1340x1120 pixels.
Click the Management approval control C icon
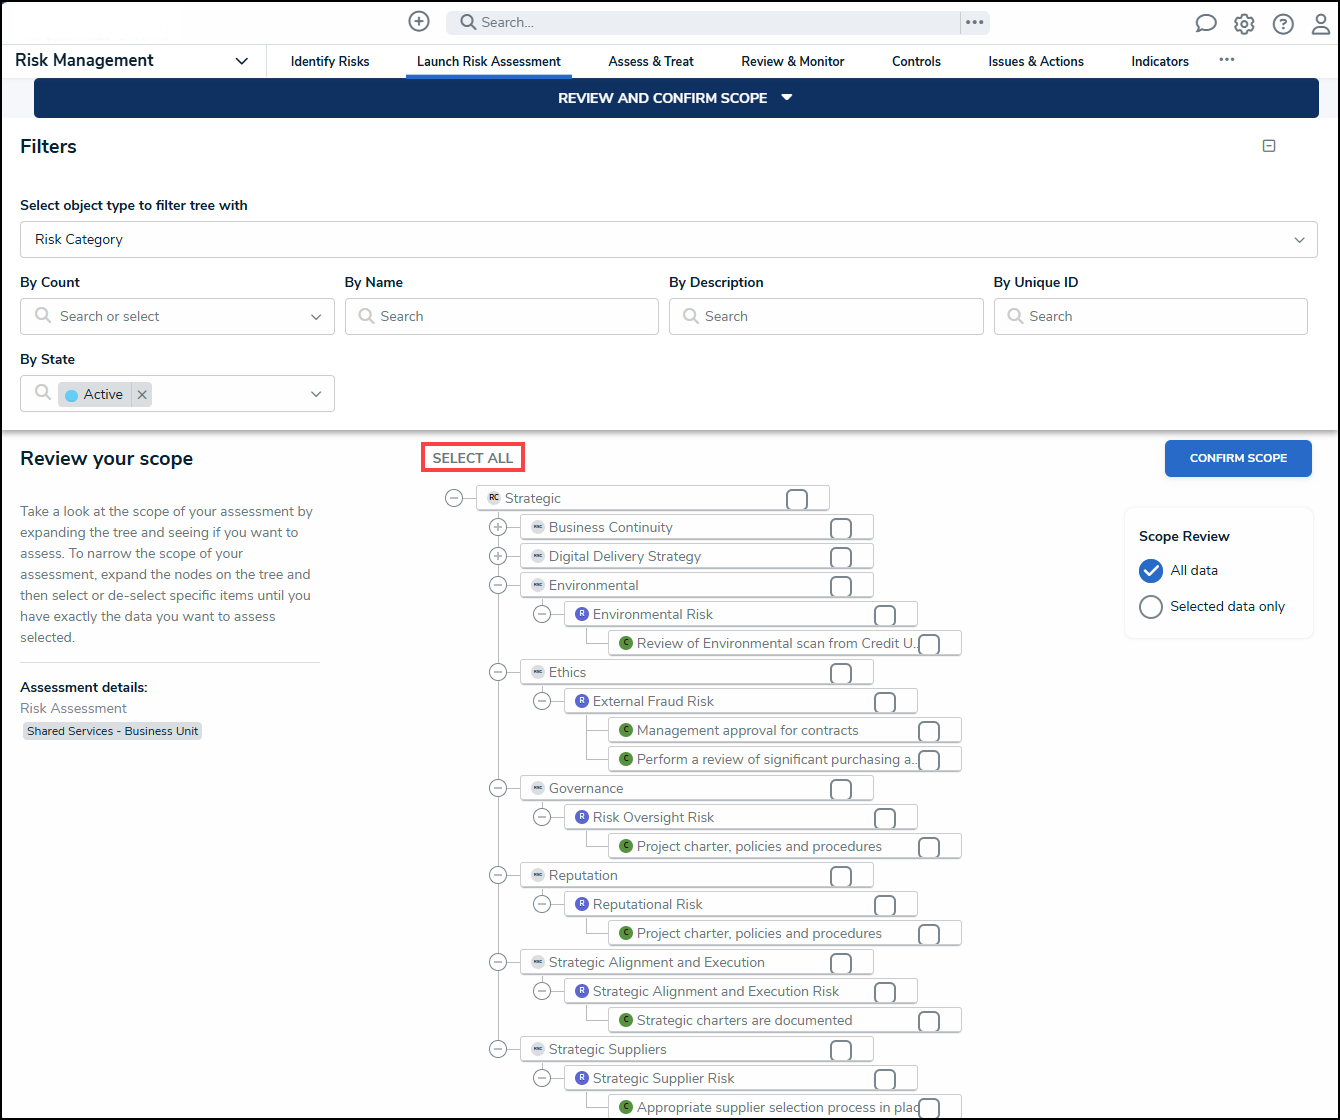click(x=626, y=730)
